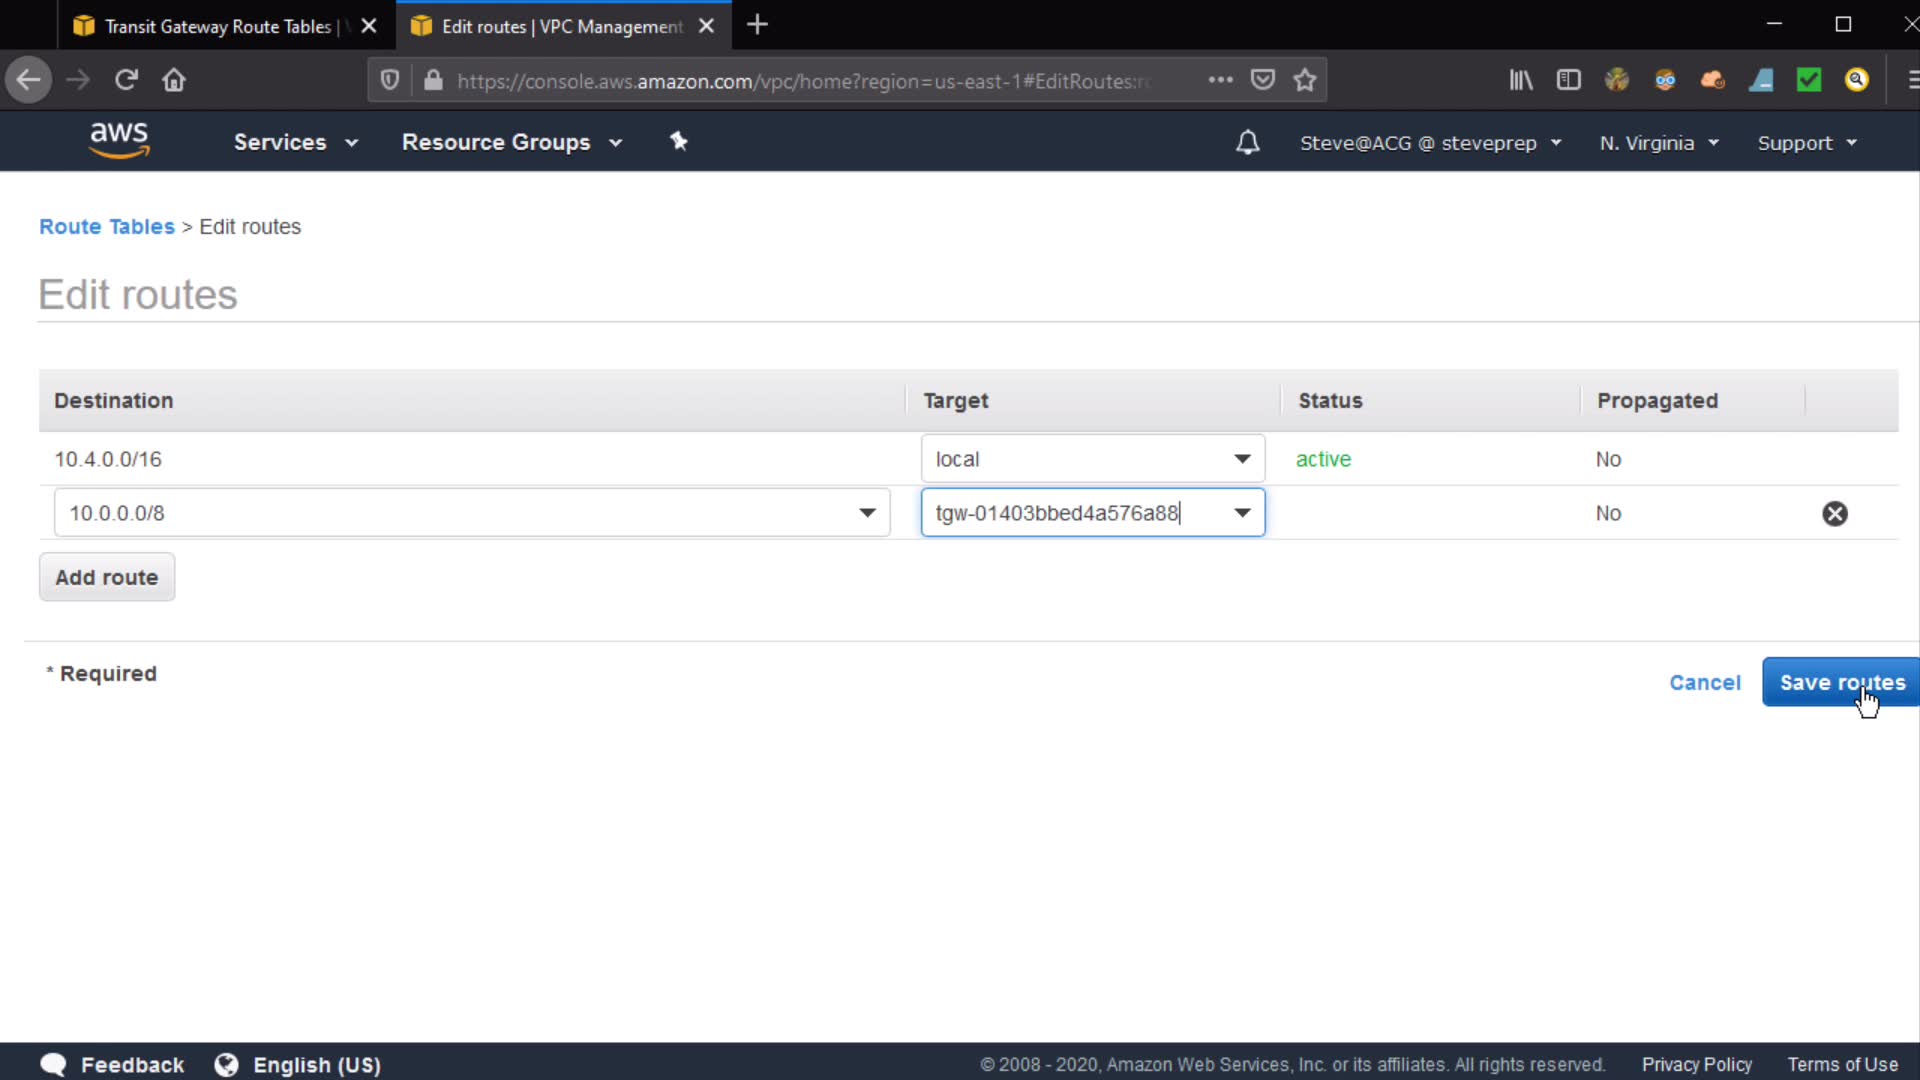Click the browser home icon
Screen dimensions: 1920x1080
point(174,80)
